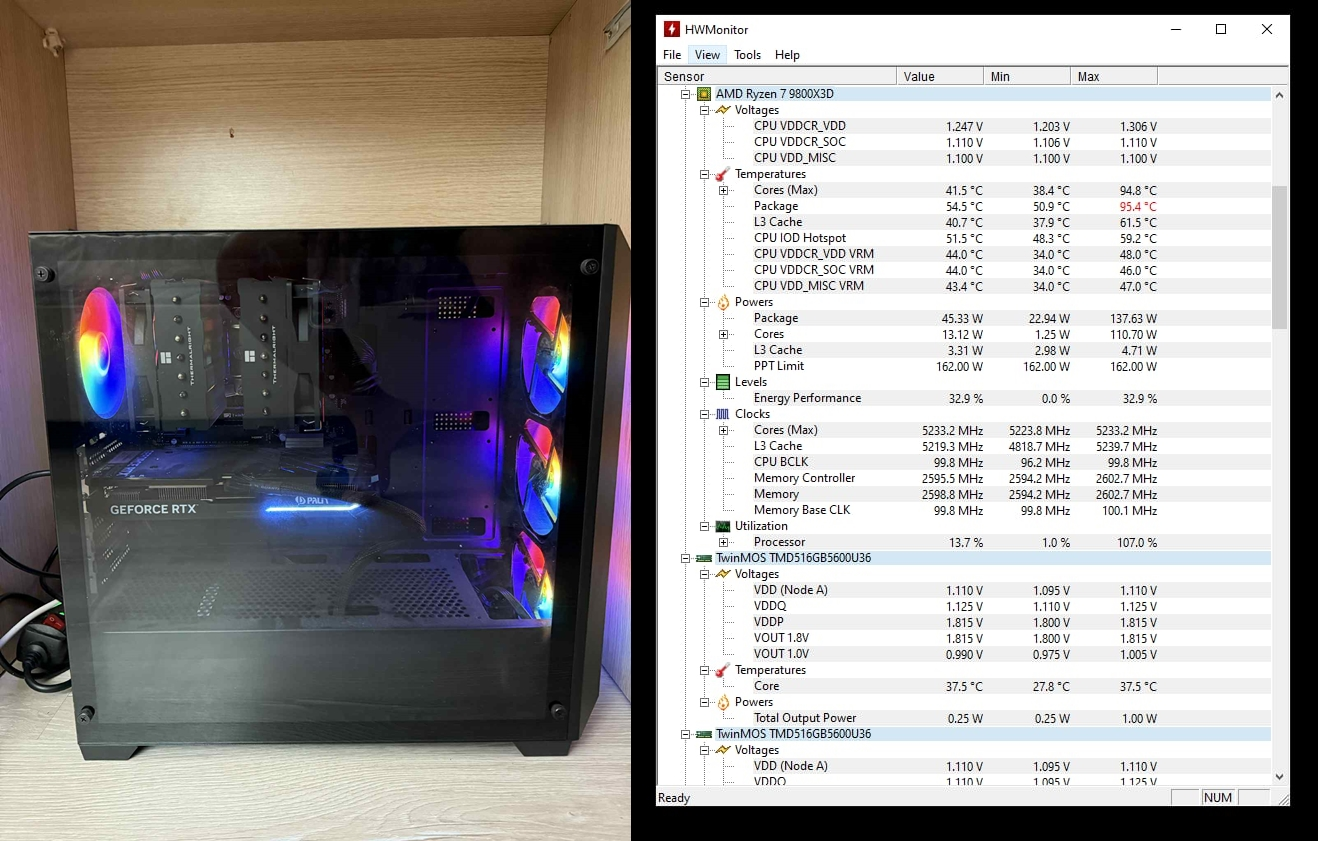Screen dimensions: 1318x841
Task: Click the Utilization chart icon
Action: (723, 526)
